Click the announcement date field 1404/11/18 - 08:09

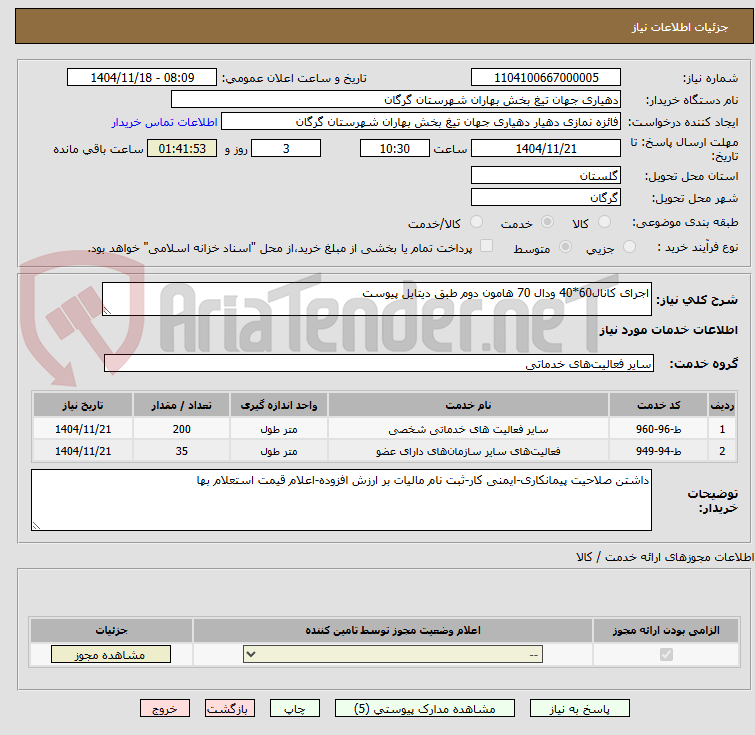pos(142,78)
